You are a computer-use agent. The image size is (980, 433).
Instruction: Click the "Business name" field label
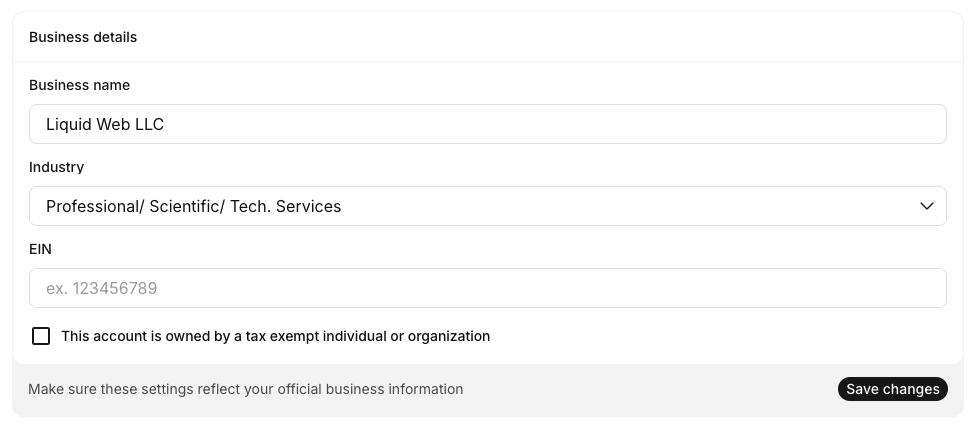pos(79,85)
